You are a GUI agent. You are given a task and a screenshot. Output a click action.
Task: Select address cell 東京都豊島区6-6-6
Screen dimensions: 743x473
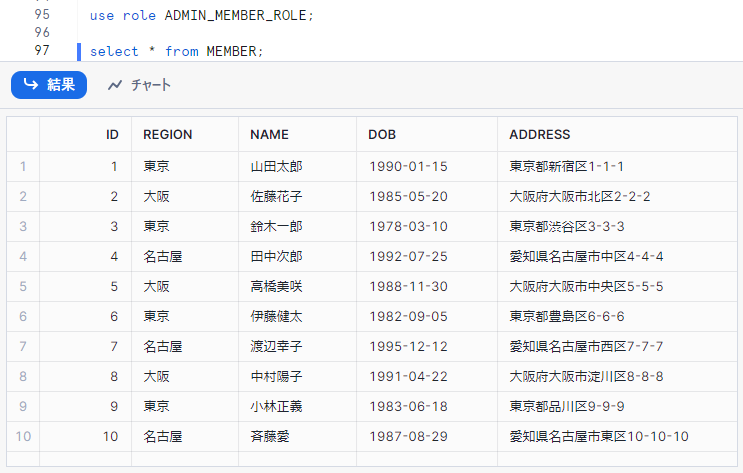pos(617,316)
